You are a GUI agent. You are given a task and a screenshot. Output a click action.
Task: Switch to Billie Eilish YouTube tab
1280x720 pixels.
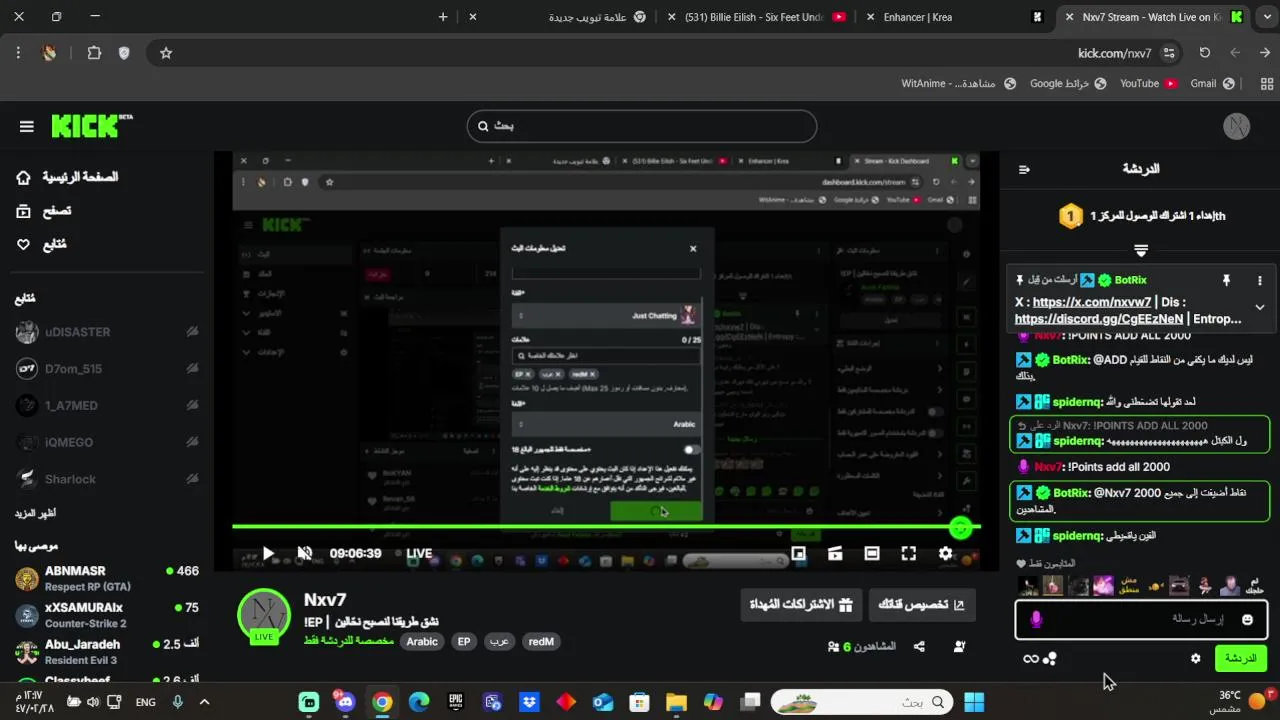757,17
